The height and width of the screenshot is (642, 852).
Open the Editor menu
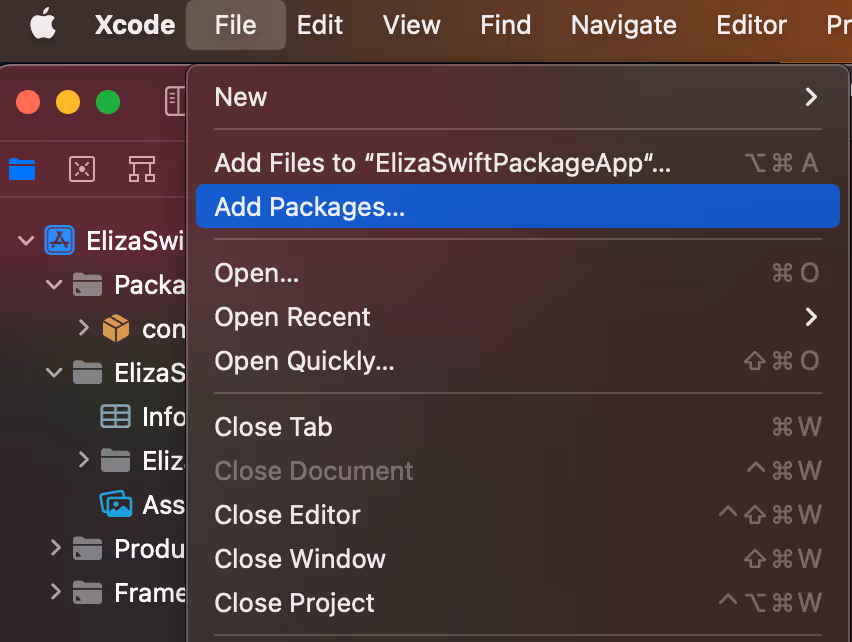tap(751, 26)
